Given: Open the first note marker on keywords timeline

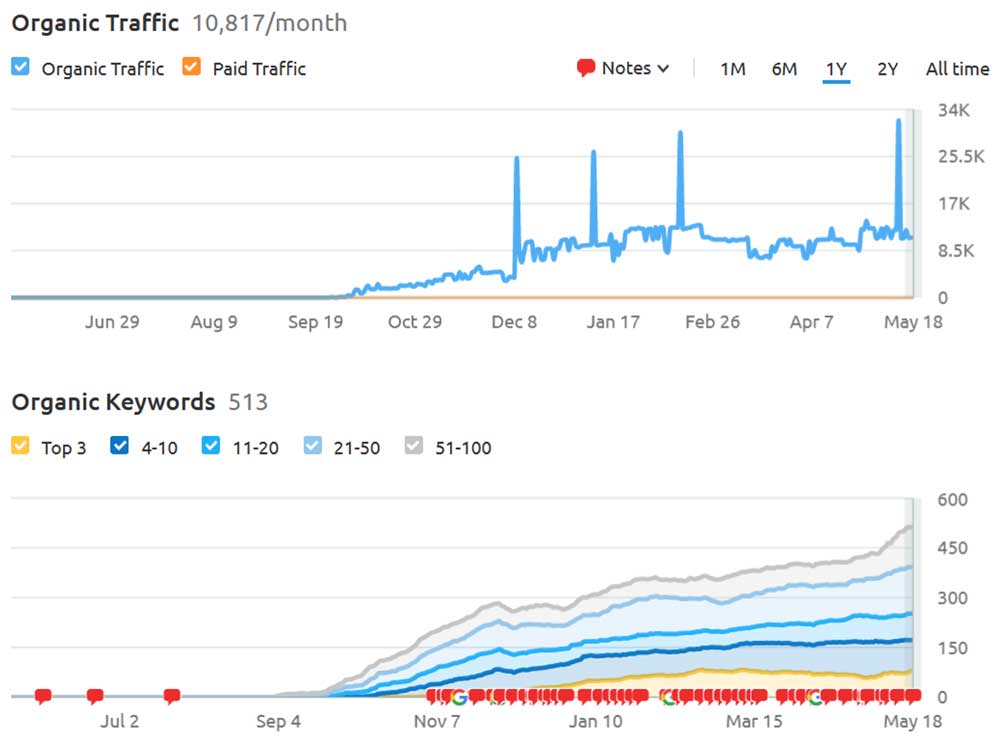Looking at the screenshot, I should click(43, 696).
